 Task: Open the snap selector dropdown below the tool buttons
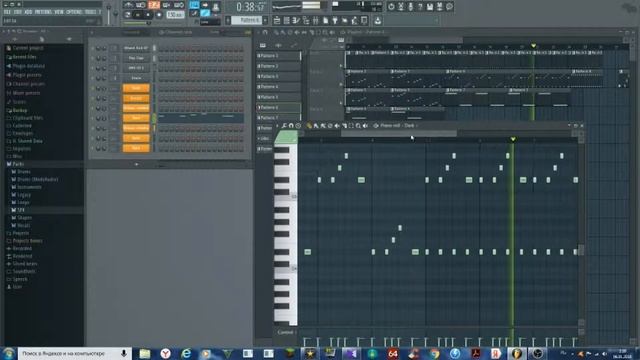210,22
